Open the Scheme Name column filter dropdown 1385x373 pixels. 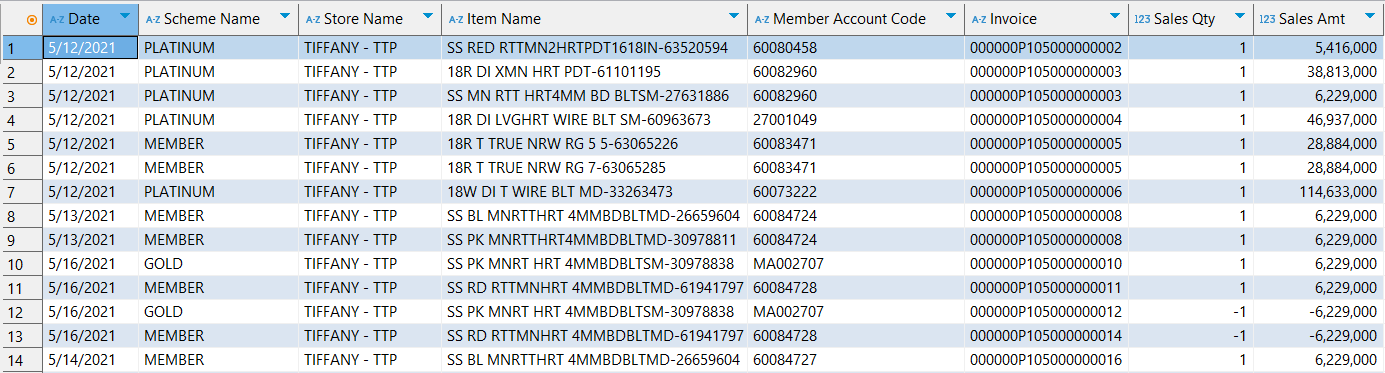284,17
